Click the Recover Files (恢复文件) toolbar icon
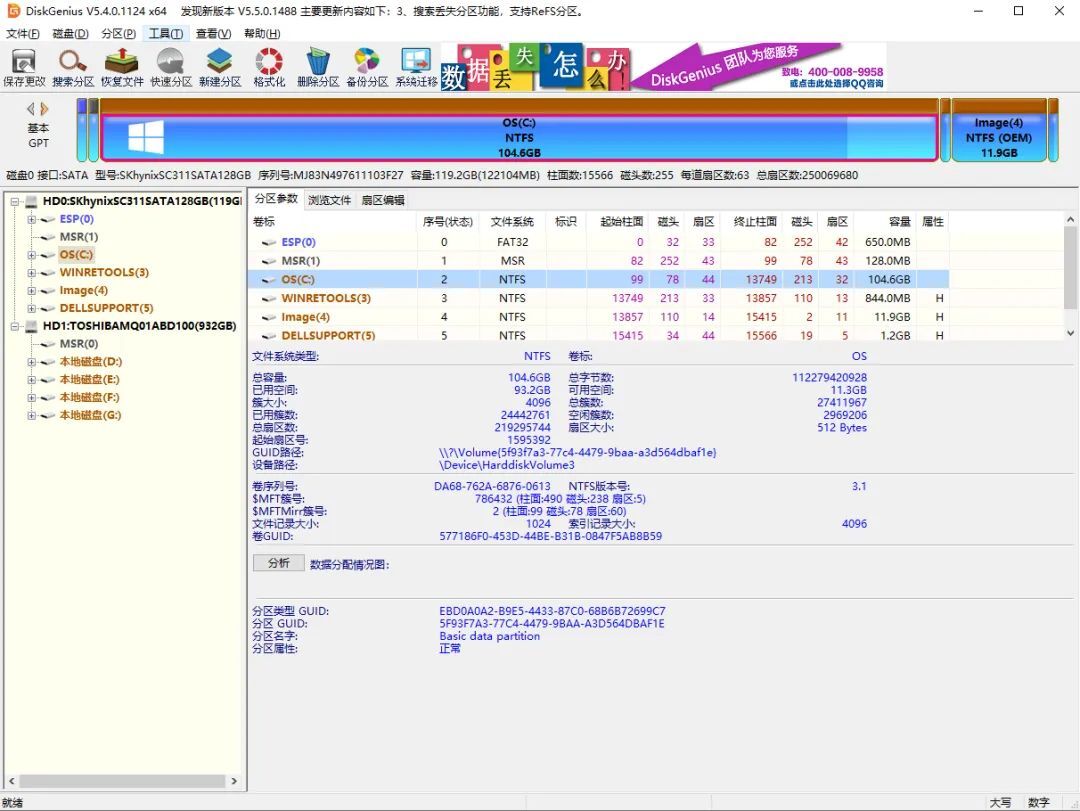Screen dimensions: 1080x811 pyautogui.click(x=122, y=67)
